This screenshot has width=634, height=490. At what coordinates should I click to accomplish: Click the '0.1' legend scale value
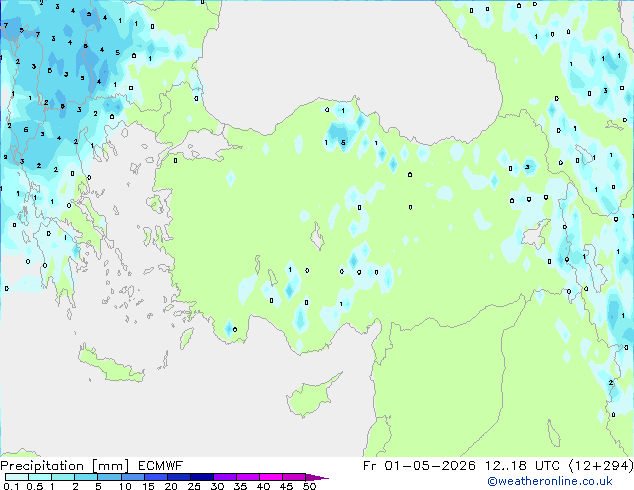pos(11,486)
